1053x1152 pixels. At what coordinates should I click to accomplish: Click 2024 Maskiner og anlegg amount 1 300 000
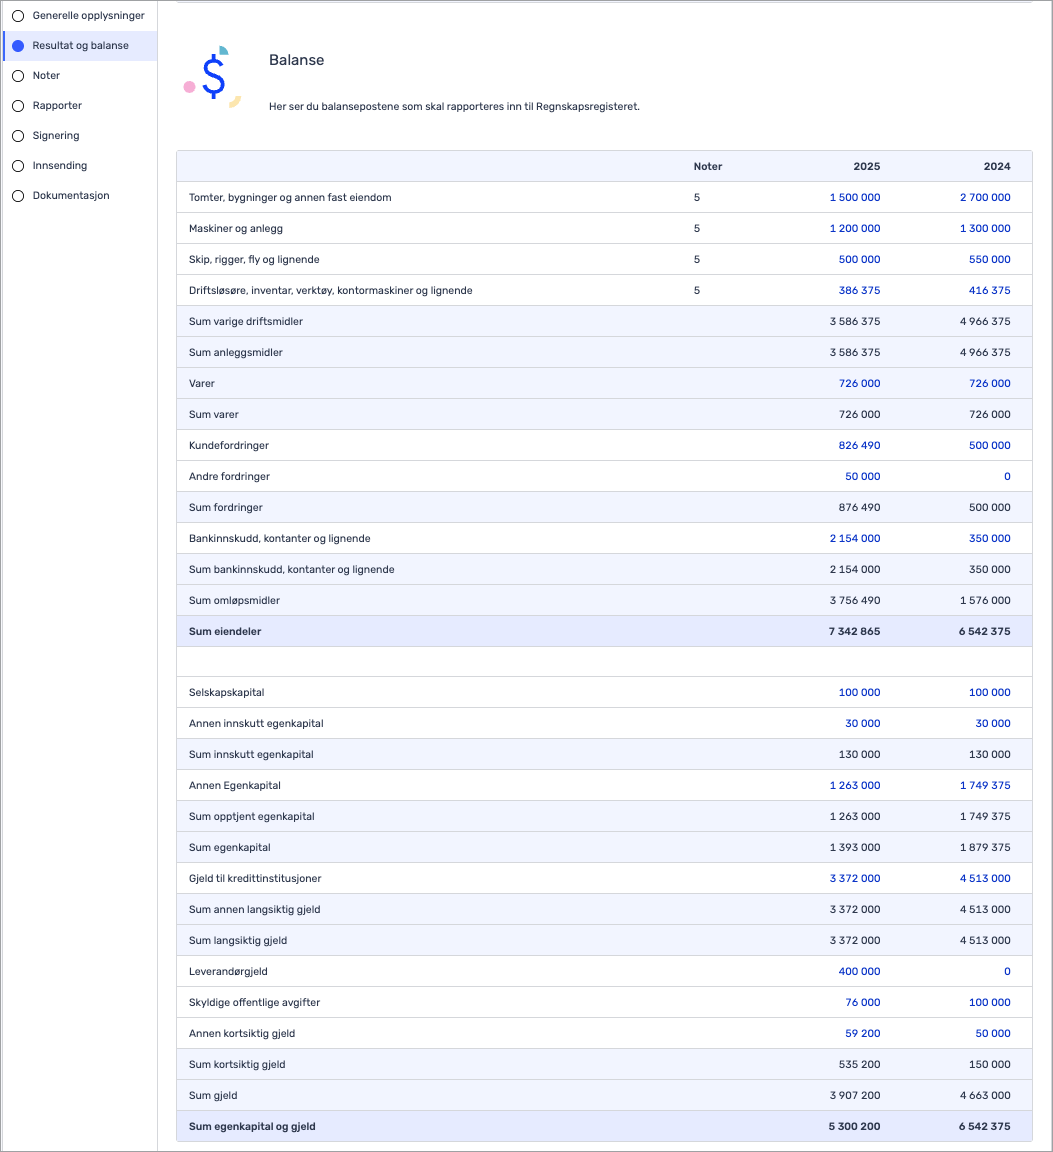[x=984, y=229]
